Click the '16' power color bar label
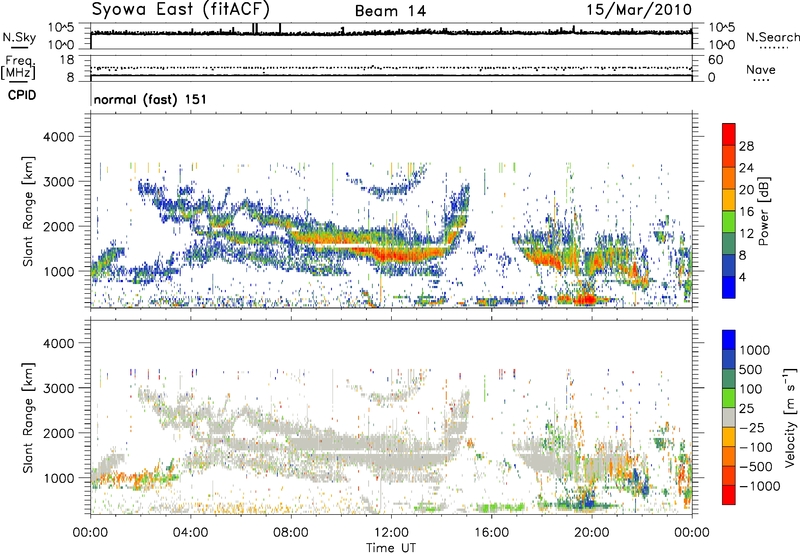800x554 pixels. (746, 212)
